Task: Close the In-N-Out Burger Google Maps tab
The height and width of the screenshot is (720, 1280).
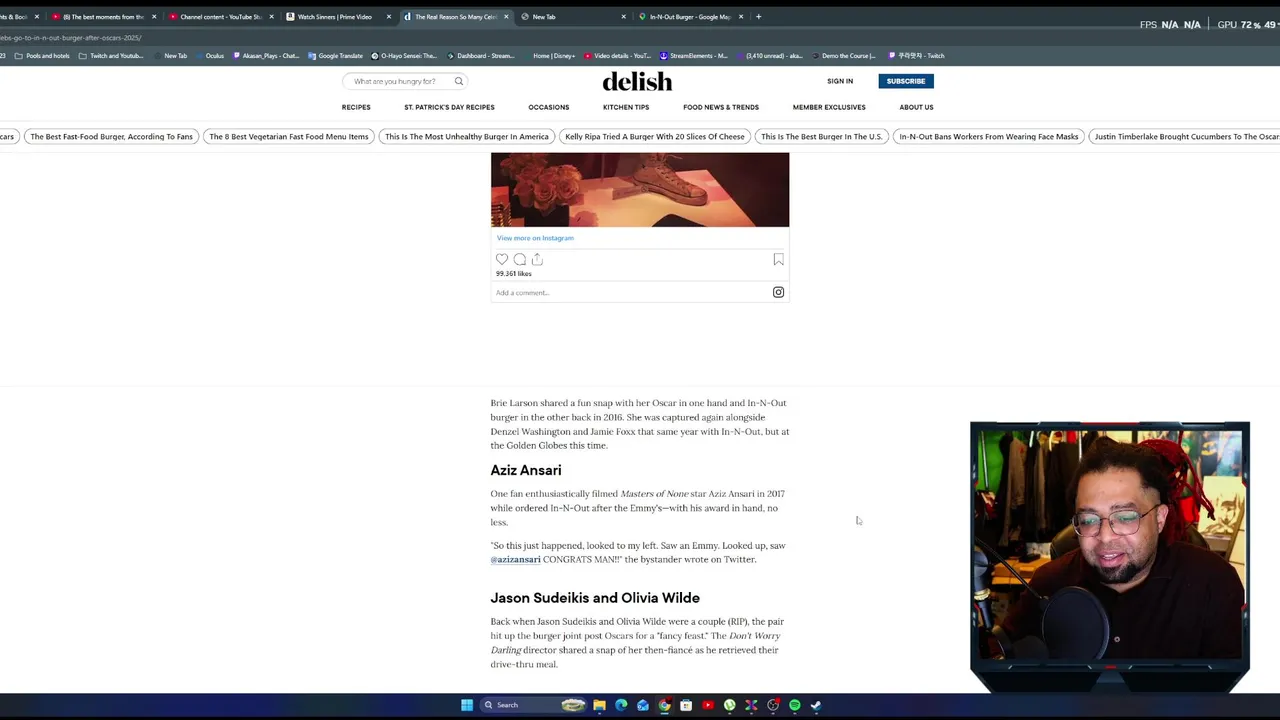Action: pos(741,17)
